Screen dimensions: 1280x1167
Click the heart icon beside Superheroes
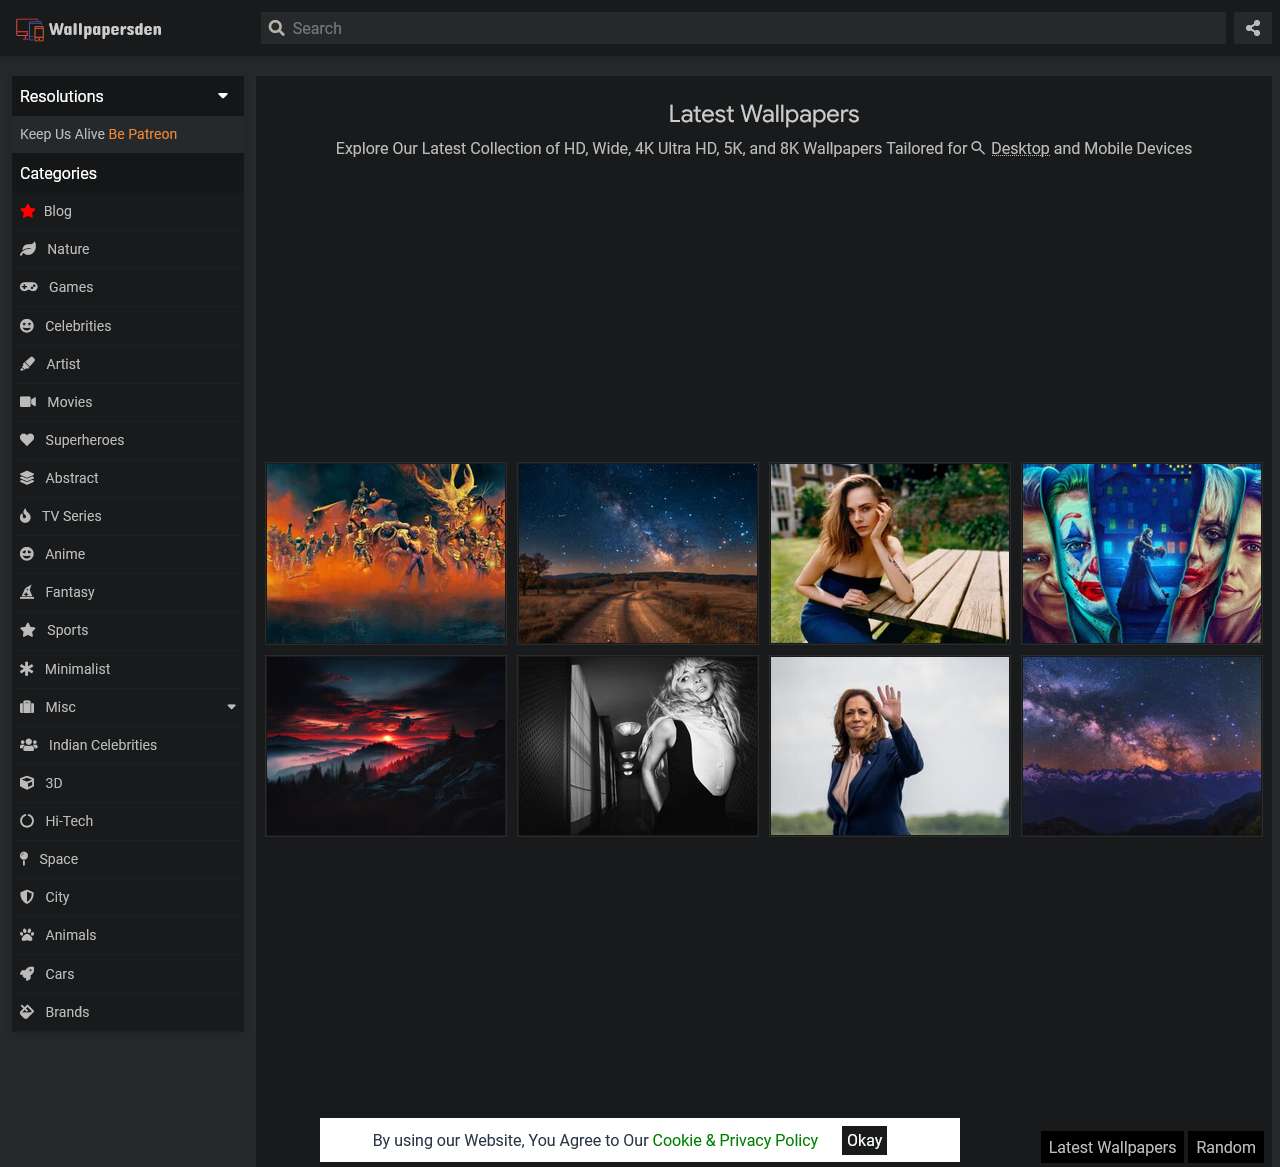(x=27, y=440)
